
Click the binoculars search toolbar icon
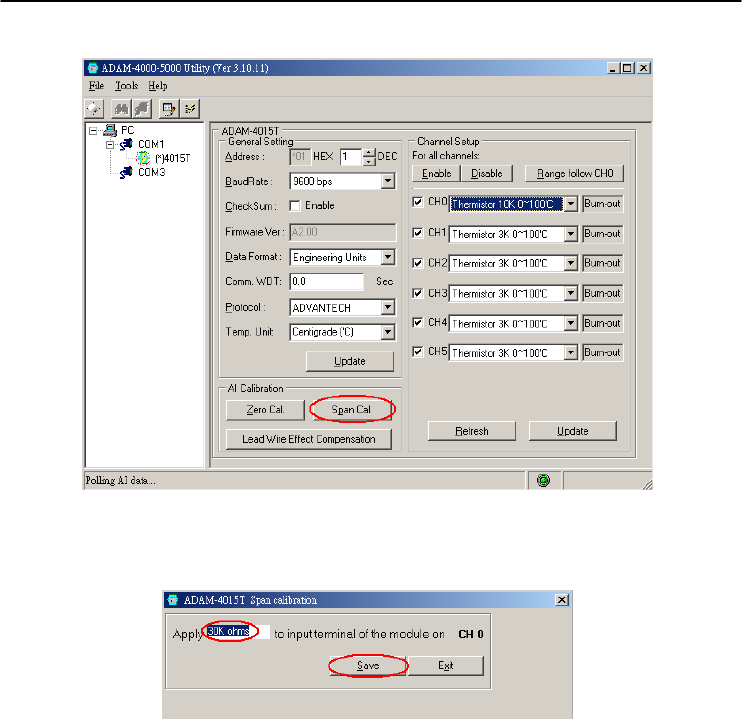click(x=121, y=109)
